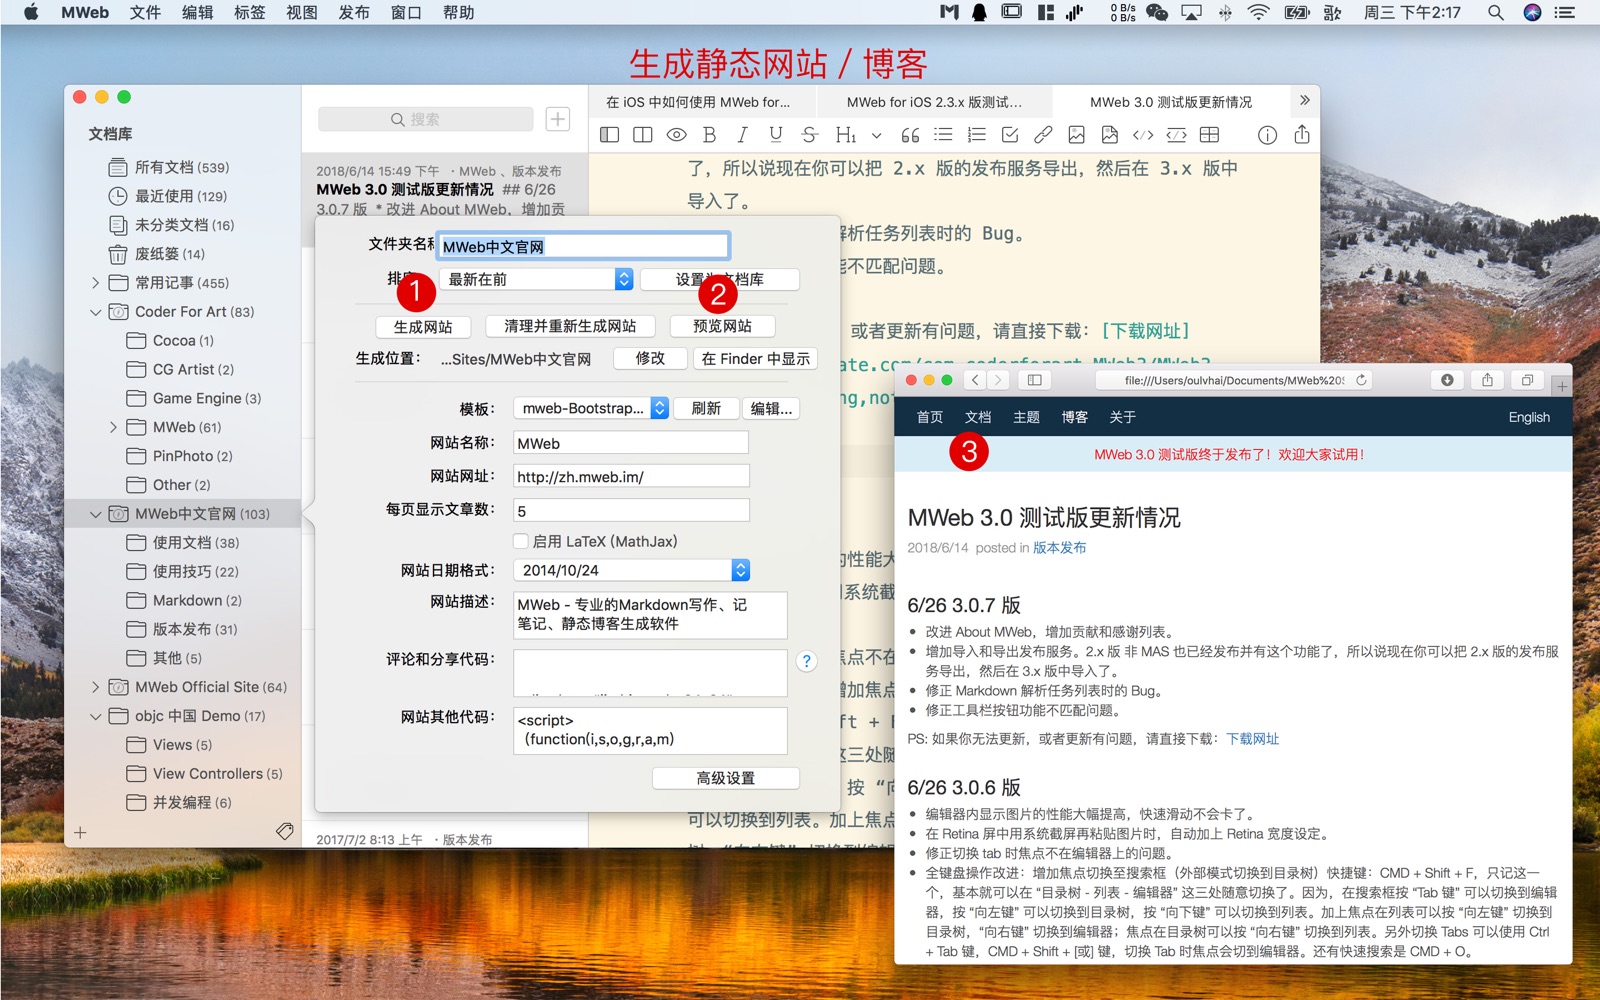Insert inline code with the </> icon

point(1143,135)
